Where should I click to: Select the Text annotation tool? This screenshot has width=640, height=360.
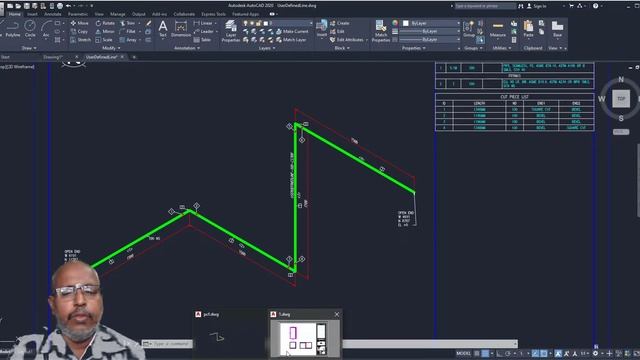(162, 29)
